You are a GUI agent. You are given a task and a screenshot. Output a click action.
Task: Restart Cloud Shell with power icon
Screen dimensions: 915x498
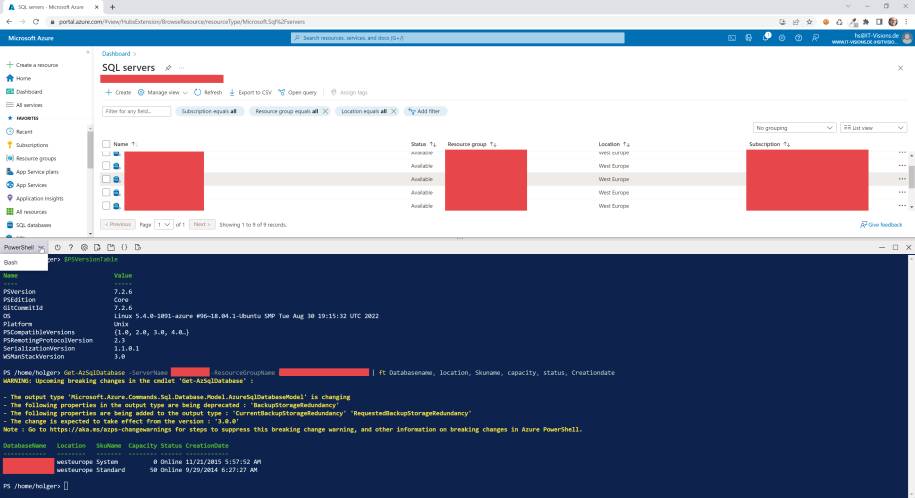click(x=57, y=248)
